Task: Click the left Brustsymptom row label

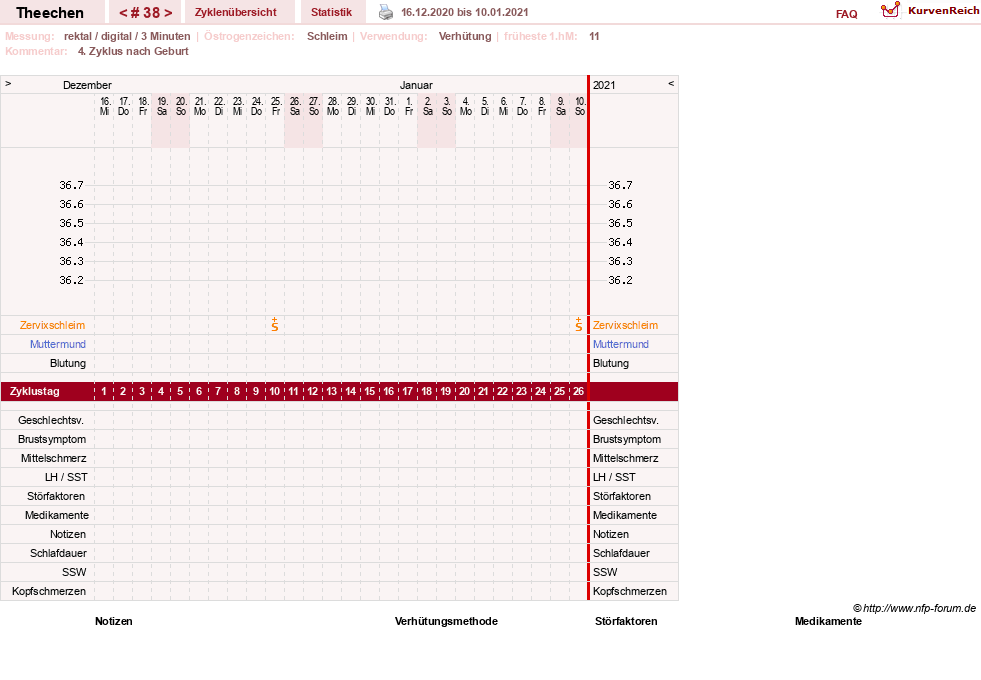Action: click(52, 439)
